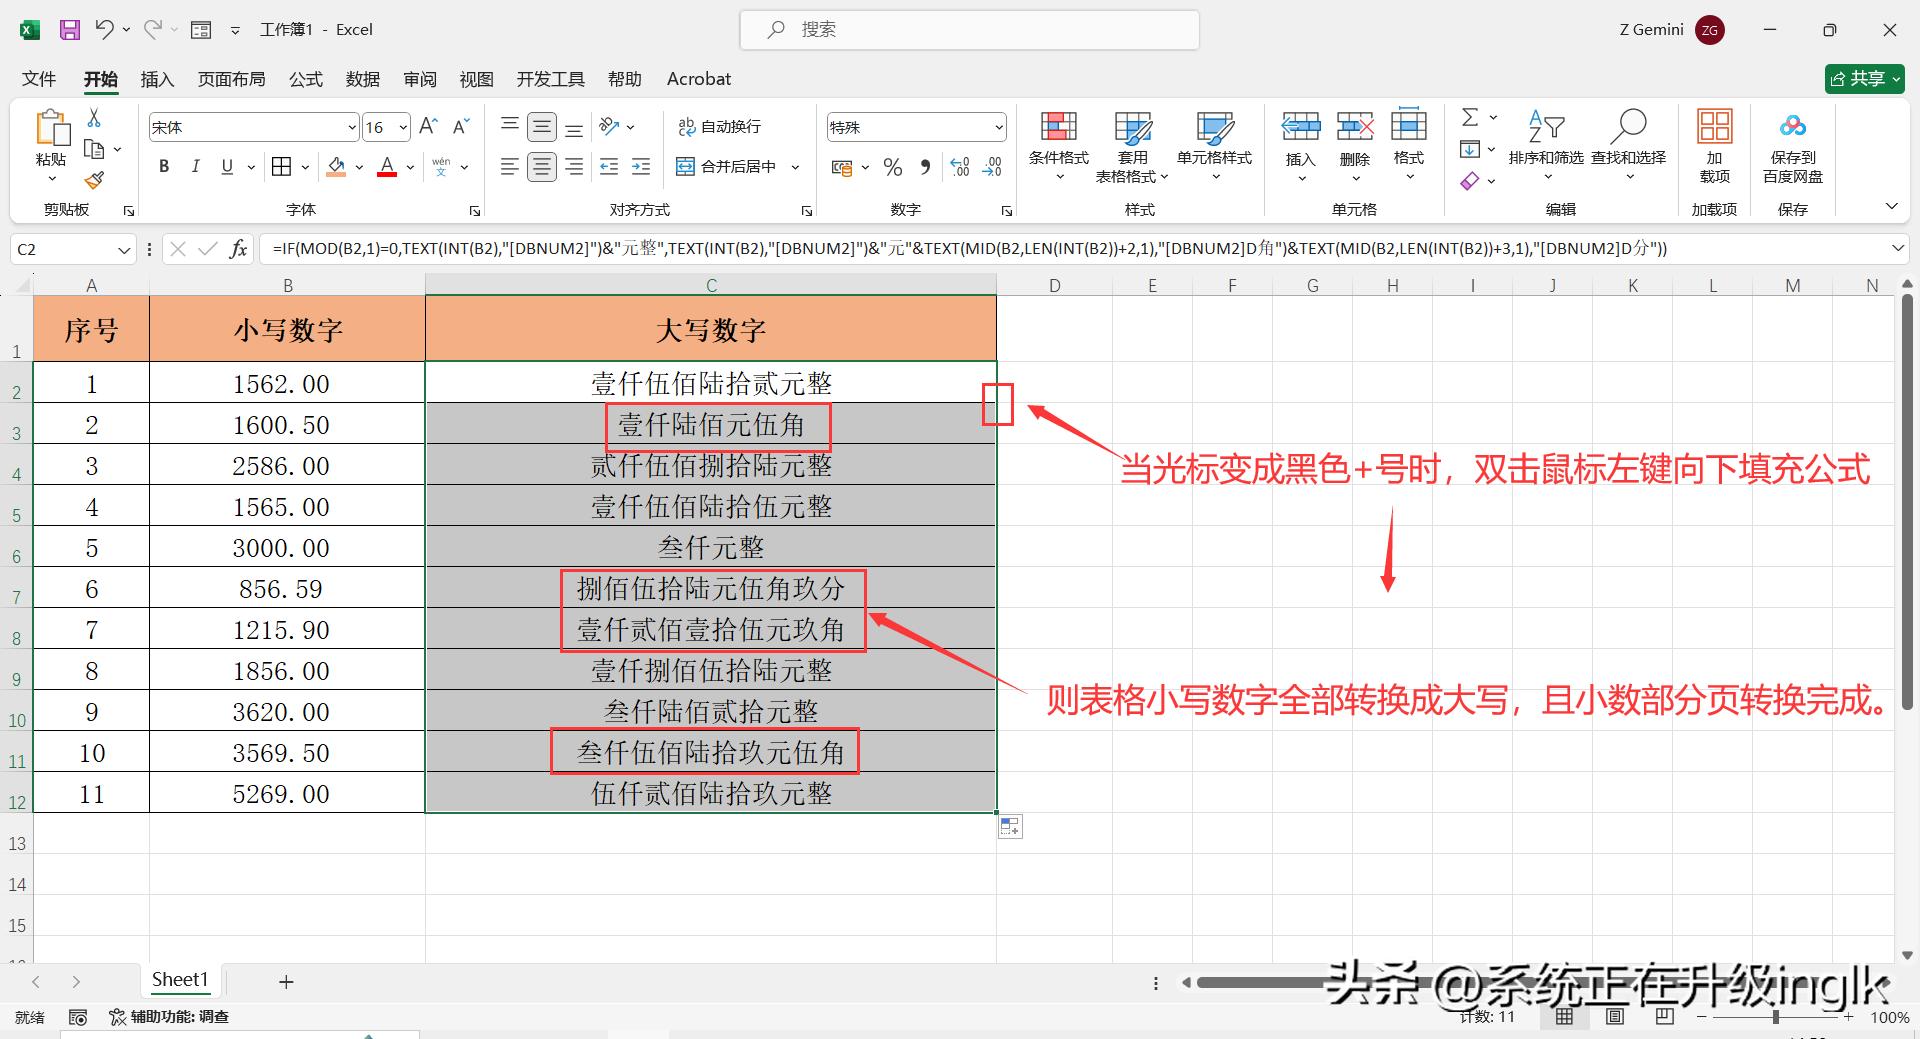This screenshot has height=1039, width=1920.
Task: Open Conditional Formatting icon menu
Action: pyautogui.click(x=1058, y=128)
